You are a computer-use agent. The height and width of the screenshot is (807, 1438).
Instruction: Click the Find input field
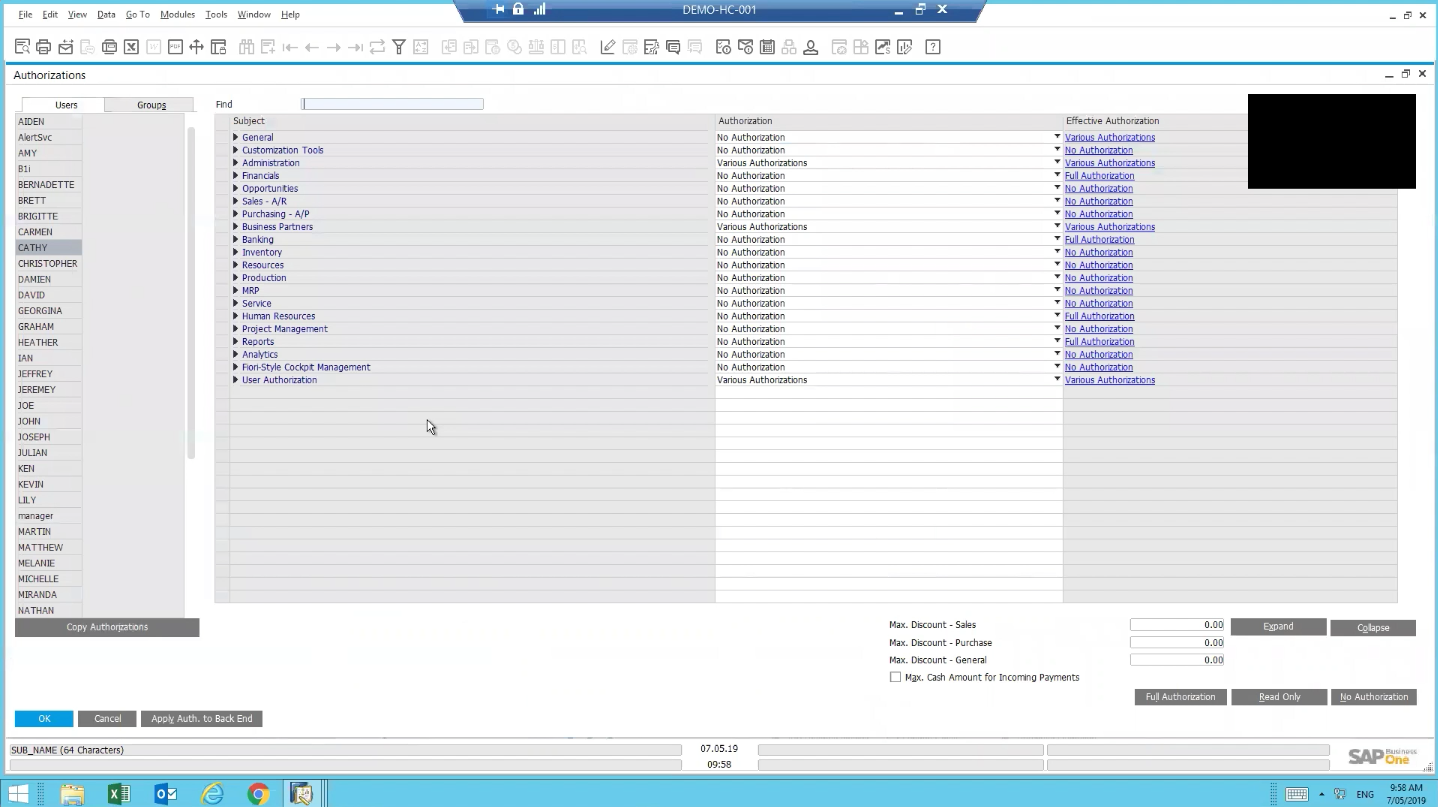[x=392, y=104]
